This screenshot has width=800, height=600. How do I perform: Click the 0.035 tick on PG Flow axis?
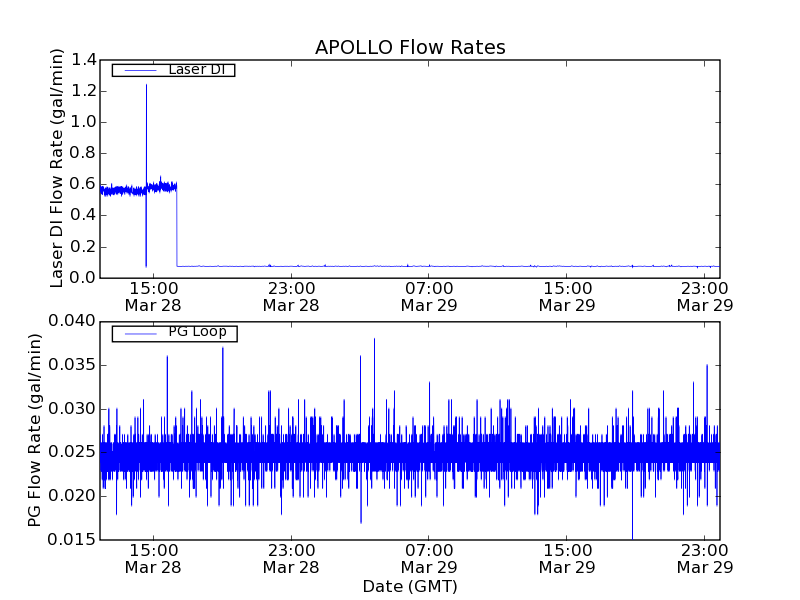pyautogui.click(x=72, y=365)
